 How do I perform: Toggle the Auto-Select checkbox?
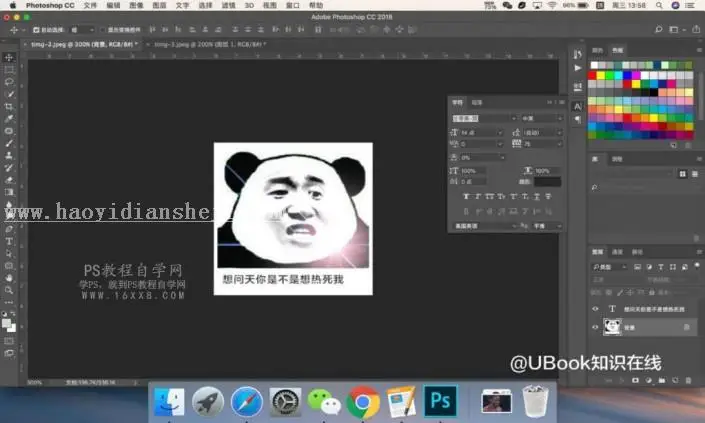36,30
